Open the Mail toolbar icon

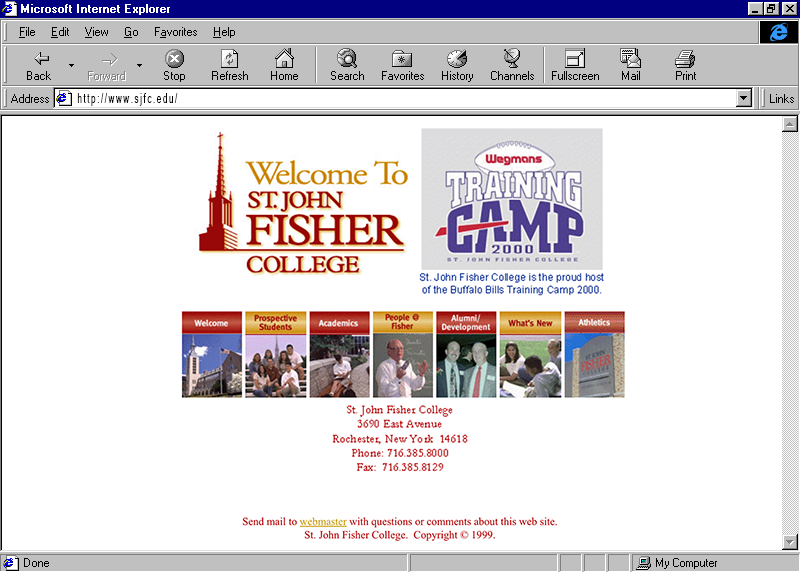click(631, 58)
